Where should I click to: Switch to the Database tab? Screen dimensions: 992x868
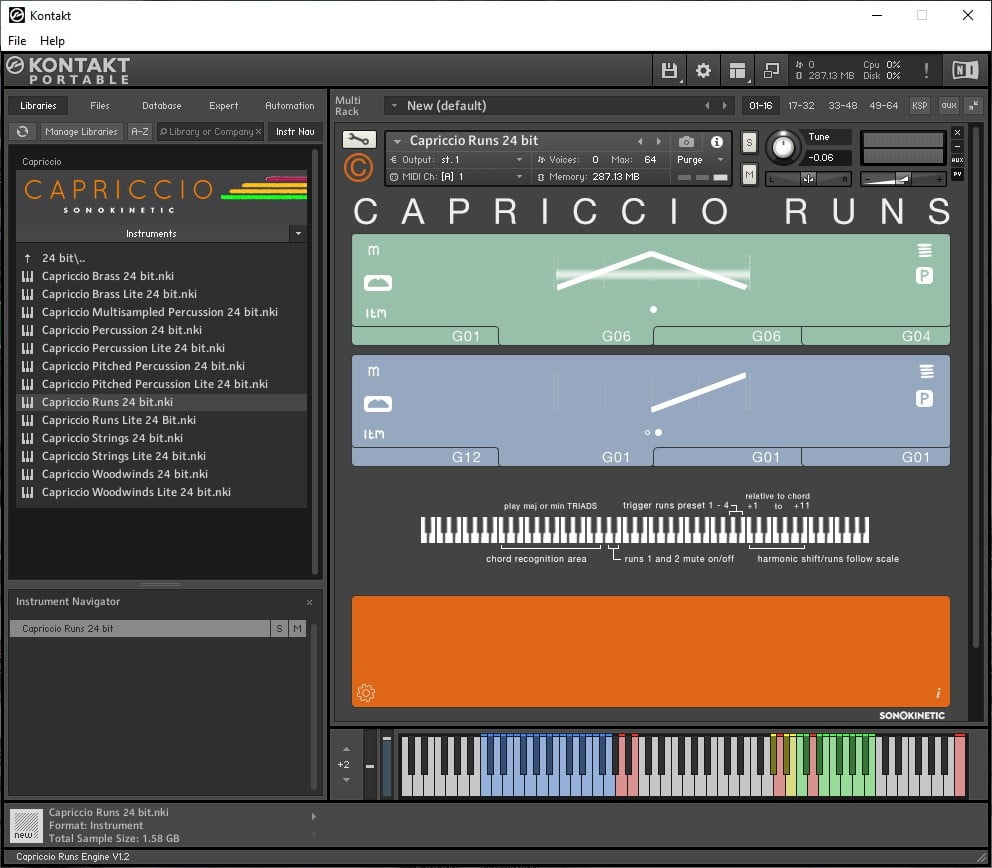(161, 106)
